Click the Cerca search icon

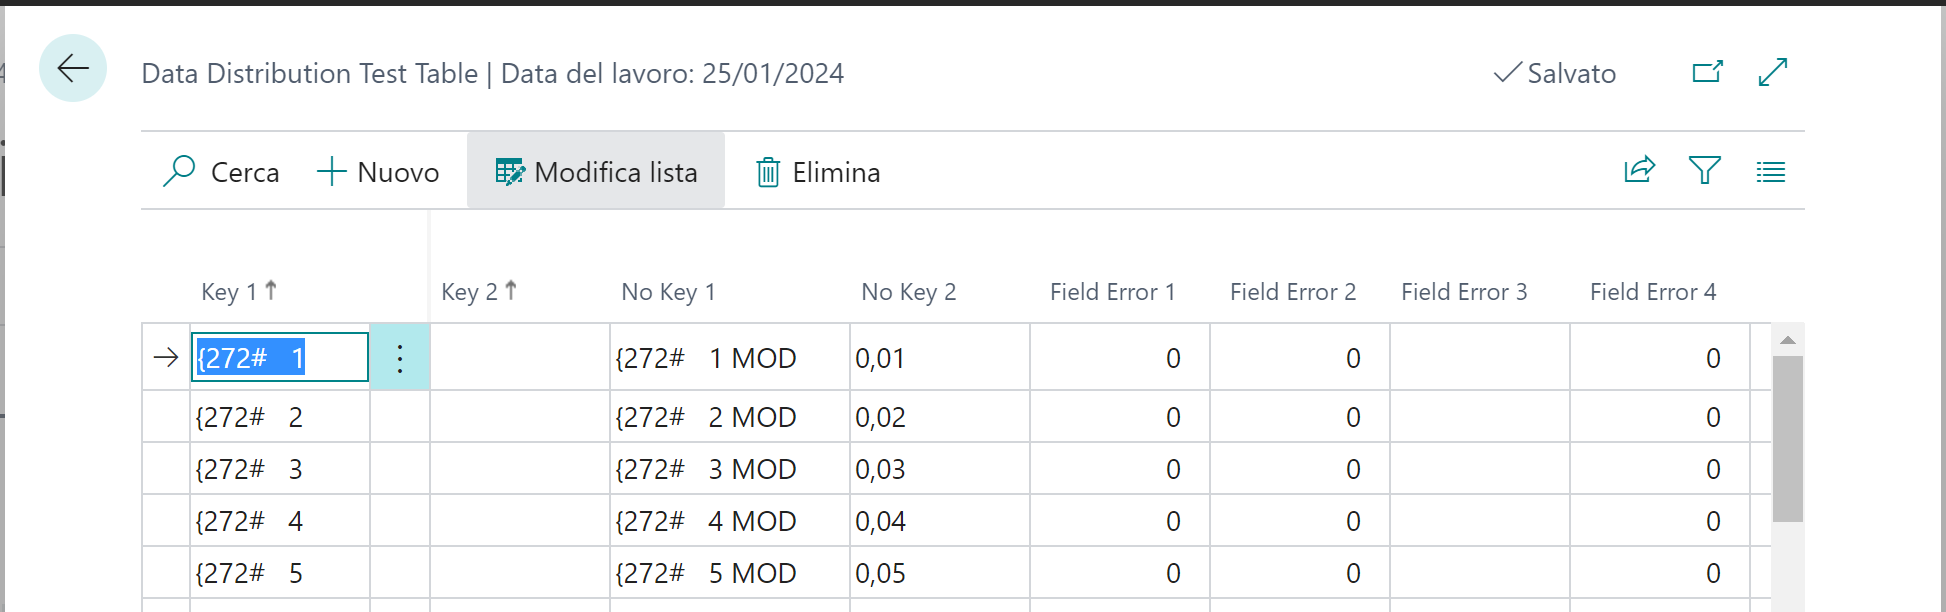click(179, 171)
